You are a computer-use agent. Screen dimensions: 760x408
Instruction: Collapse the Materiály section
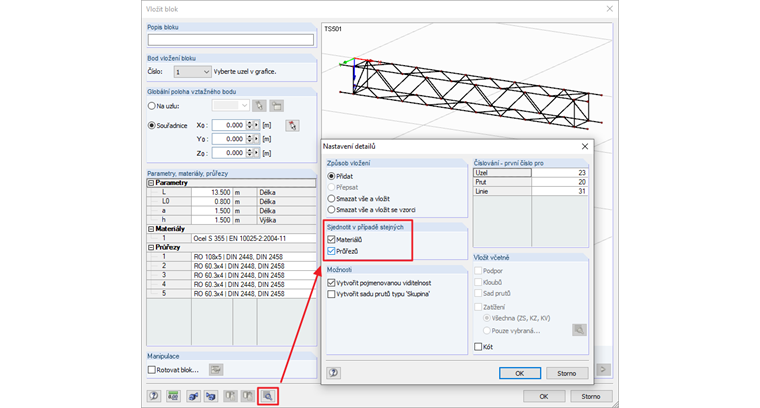coord(151,229)
